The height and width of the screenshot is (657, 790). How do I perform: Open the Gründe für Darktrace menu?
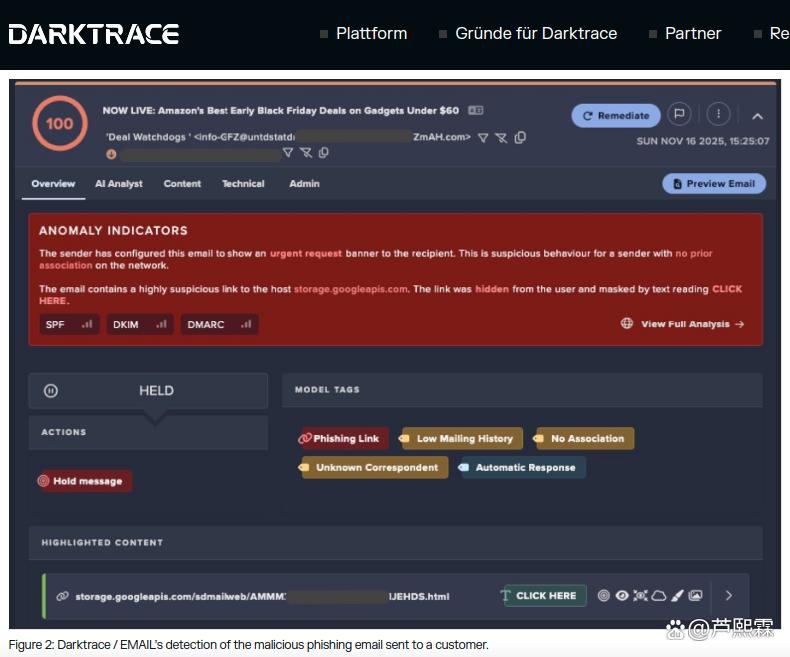click(x=536, y=33)
